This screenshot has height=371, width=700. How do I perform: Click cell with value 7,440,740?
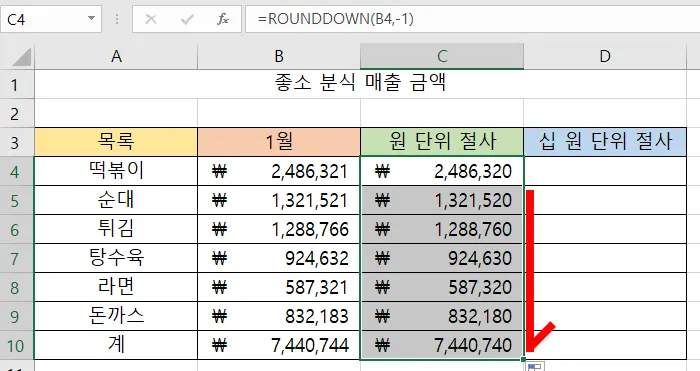click(x=442, y=346)
